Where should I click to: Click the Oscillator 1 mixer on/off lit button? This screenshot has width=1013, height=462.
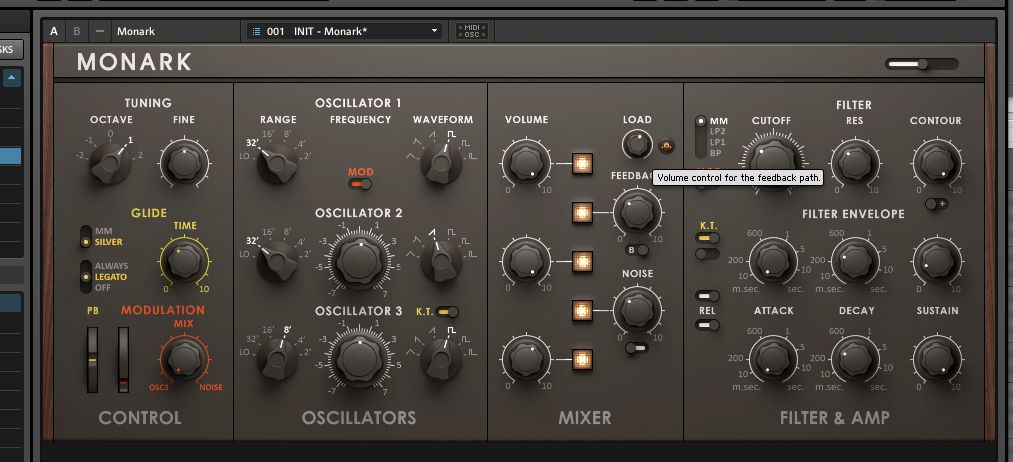[581, 164]
